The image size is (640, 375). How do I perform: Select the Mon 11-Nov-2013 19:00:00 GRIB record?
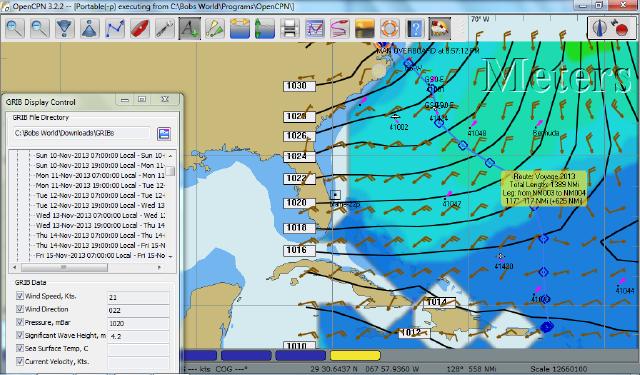pos(100,185)
